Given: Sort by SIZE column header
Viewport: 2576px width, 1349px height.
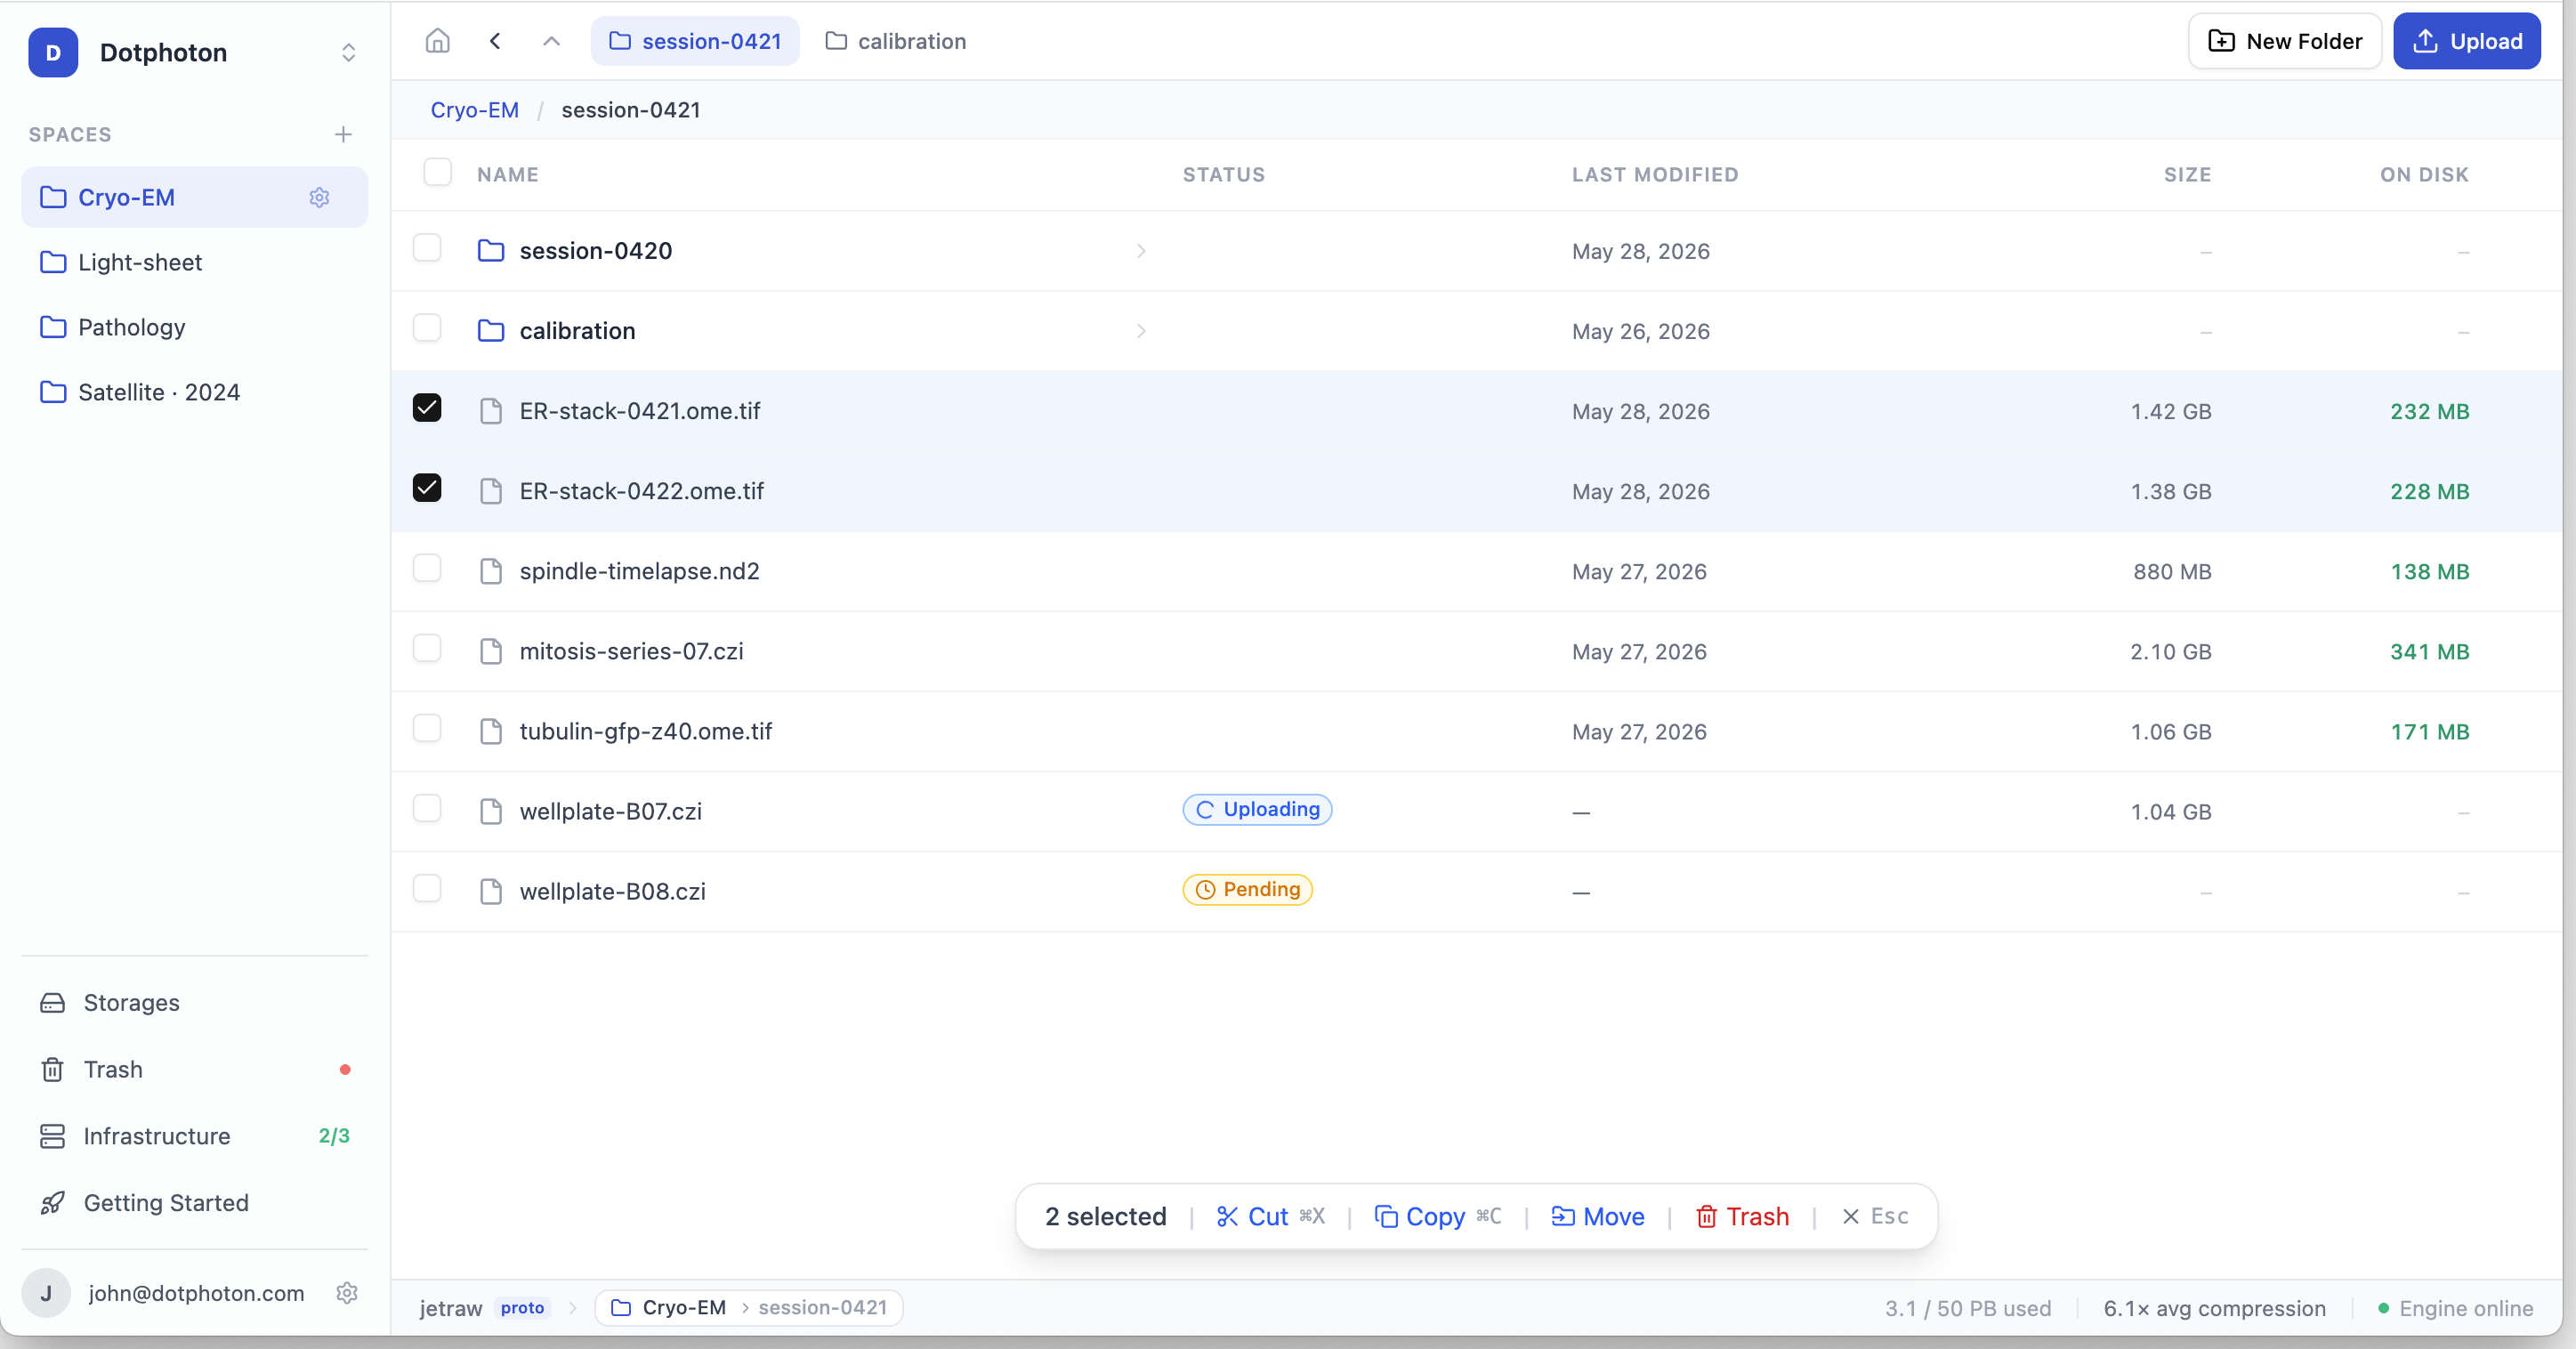Looking at the screenshot, I should (x=2187, y=174).
